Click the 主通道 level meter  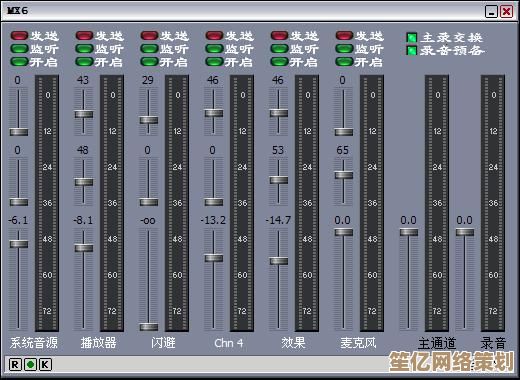(437, 203)
